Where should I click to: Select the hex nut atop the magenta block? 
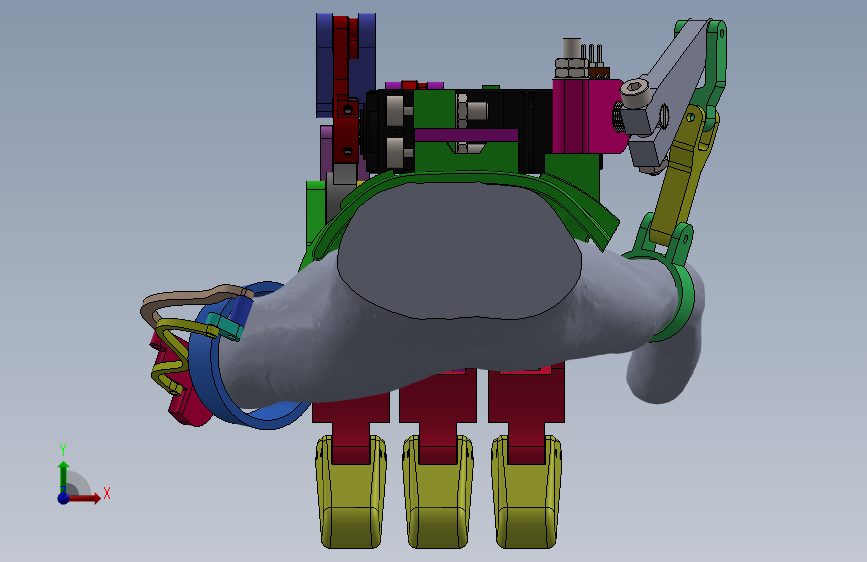pyautogui.click(x=571, y=68)
